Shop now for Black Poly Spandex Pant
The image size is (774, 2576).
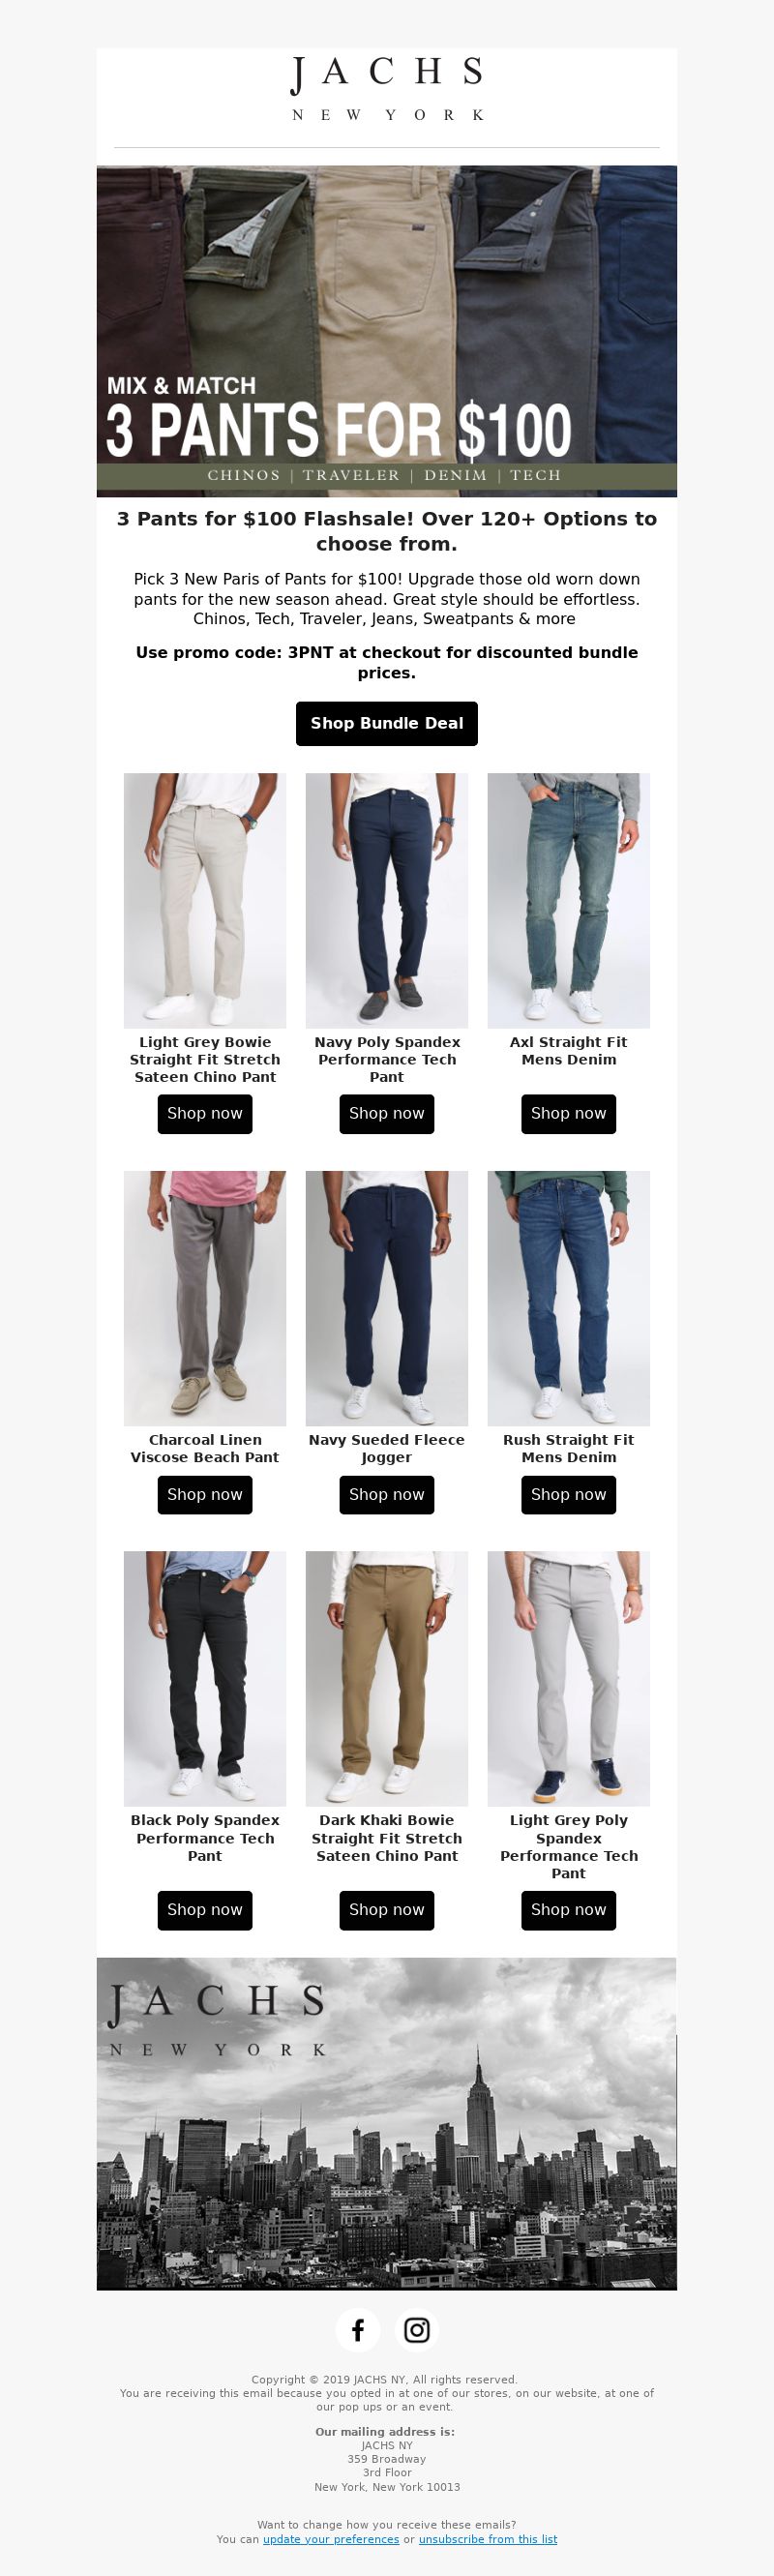pyautogui.click(x=205, y=1909)
